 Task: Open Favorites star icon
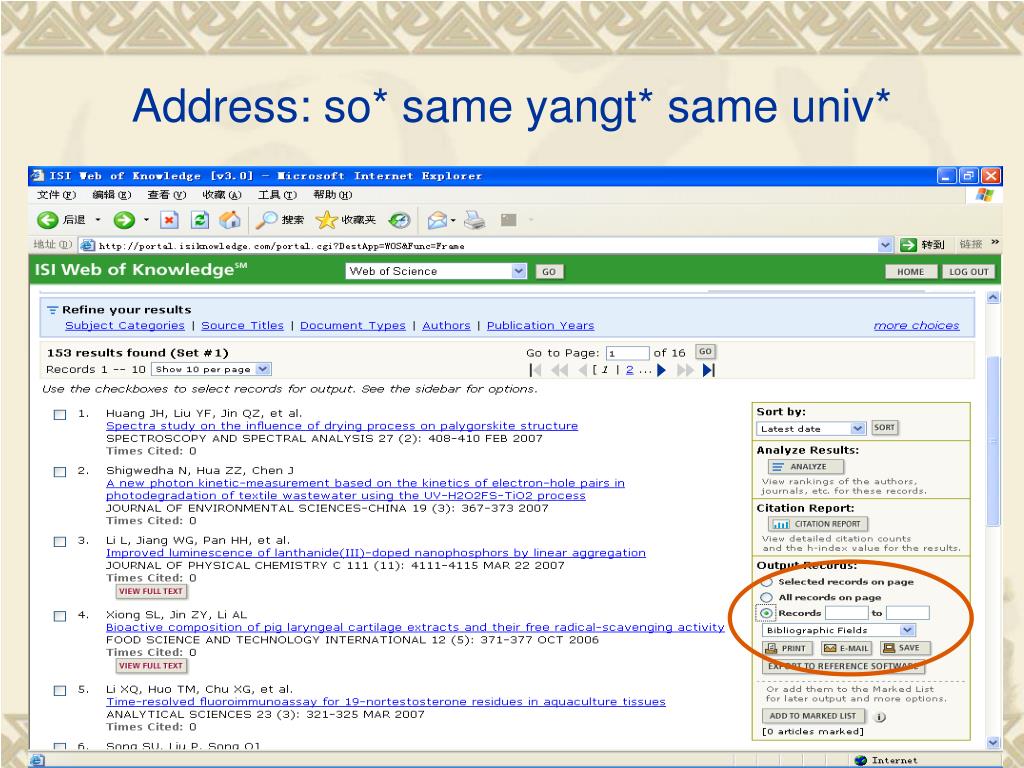pos(326,220)
